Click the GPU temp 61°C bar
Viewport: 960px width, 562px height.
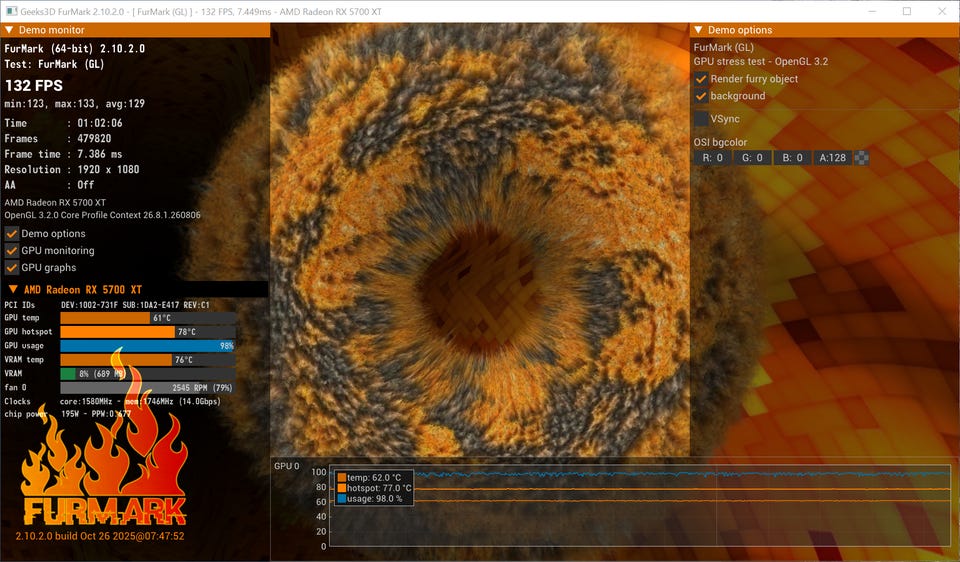(x=148, y=318)
